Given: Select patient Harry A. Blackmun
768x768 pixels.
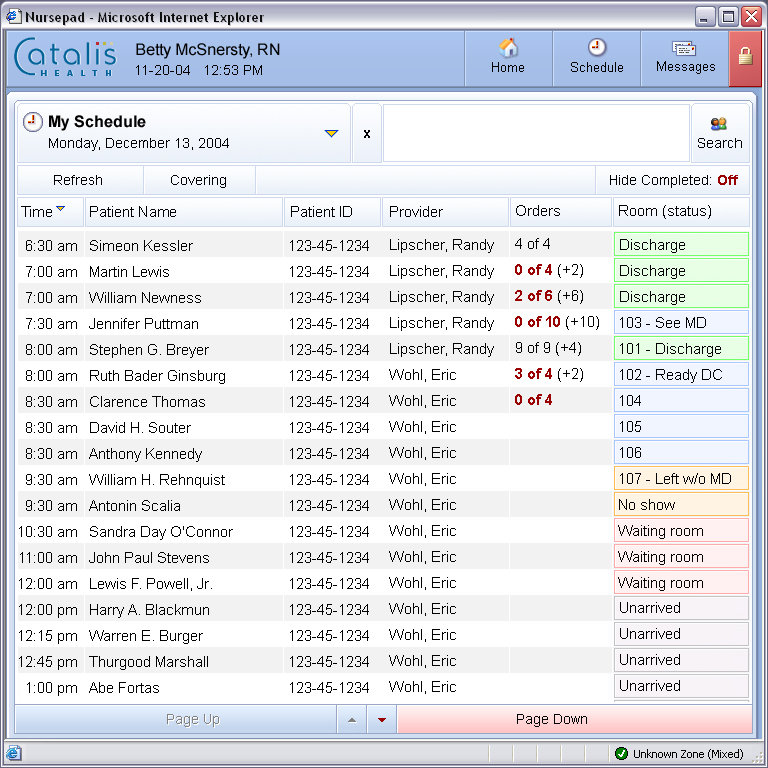Looking at the screenshot, I should 149,609.
